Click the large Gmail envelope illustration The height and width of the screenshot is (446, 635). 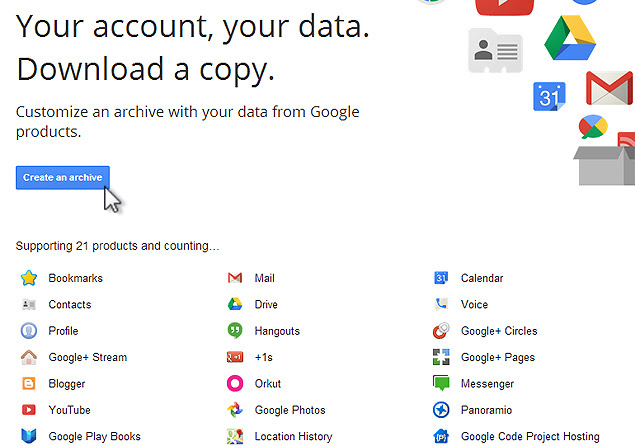coord(609,88)
